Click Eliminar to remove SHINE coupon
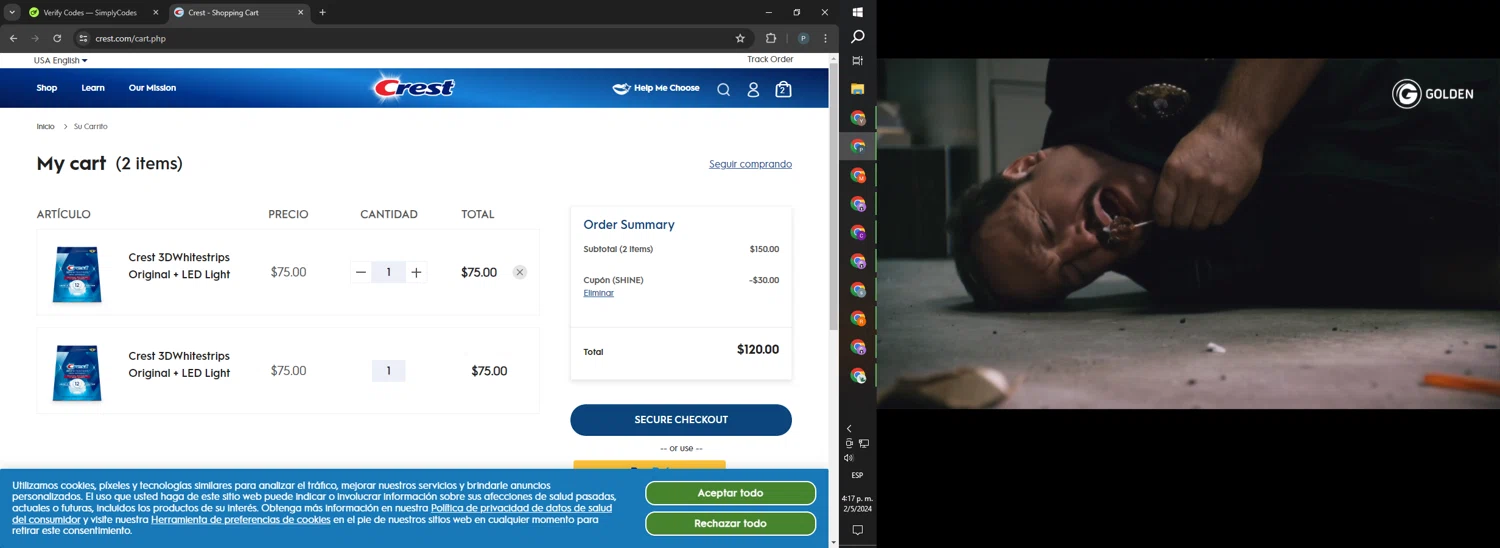 pyautogui.click(x=599, y=293)
